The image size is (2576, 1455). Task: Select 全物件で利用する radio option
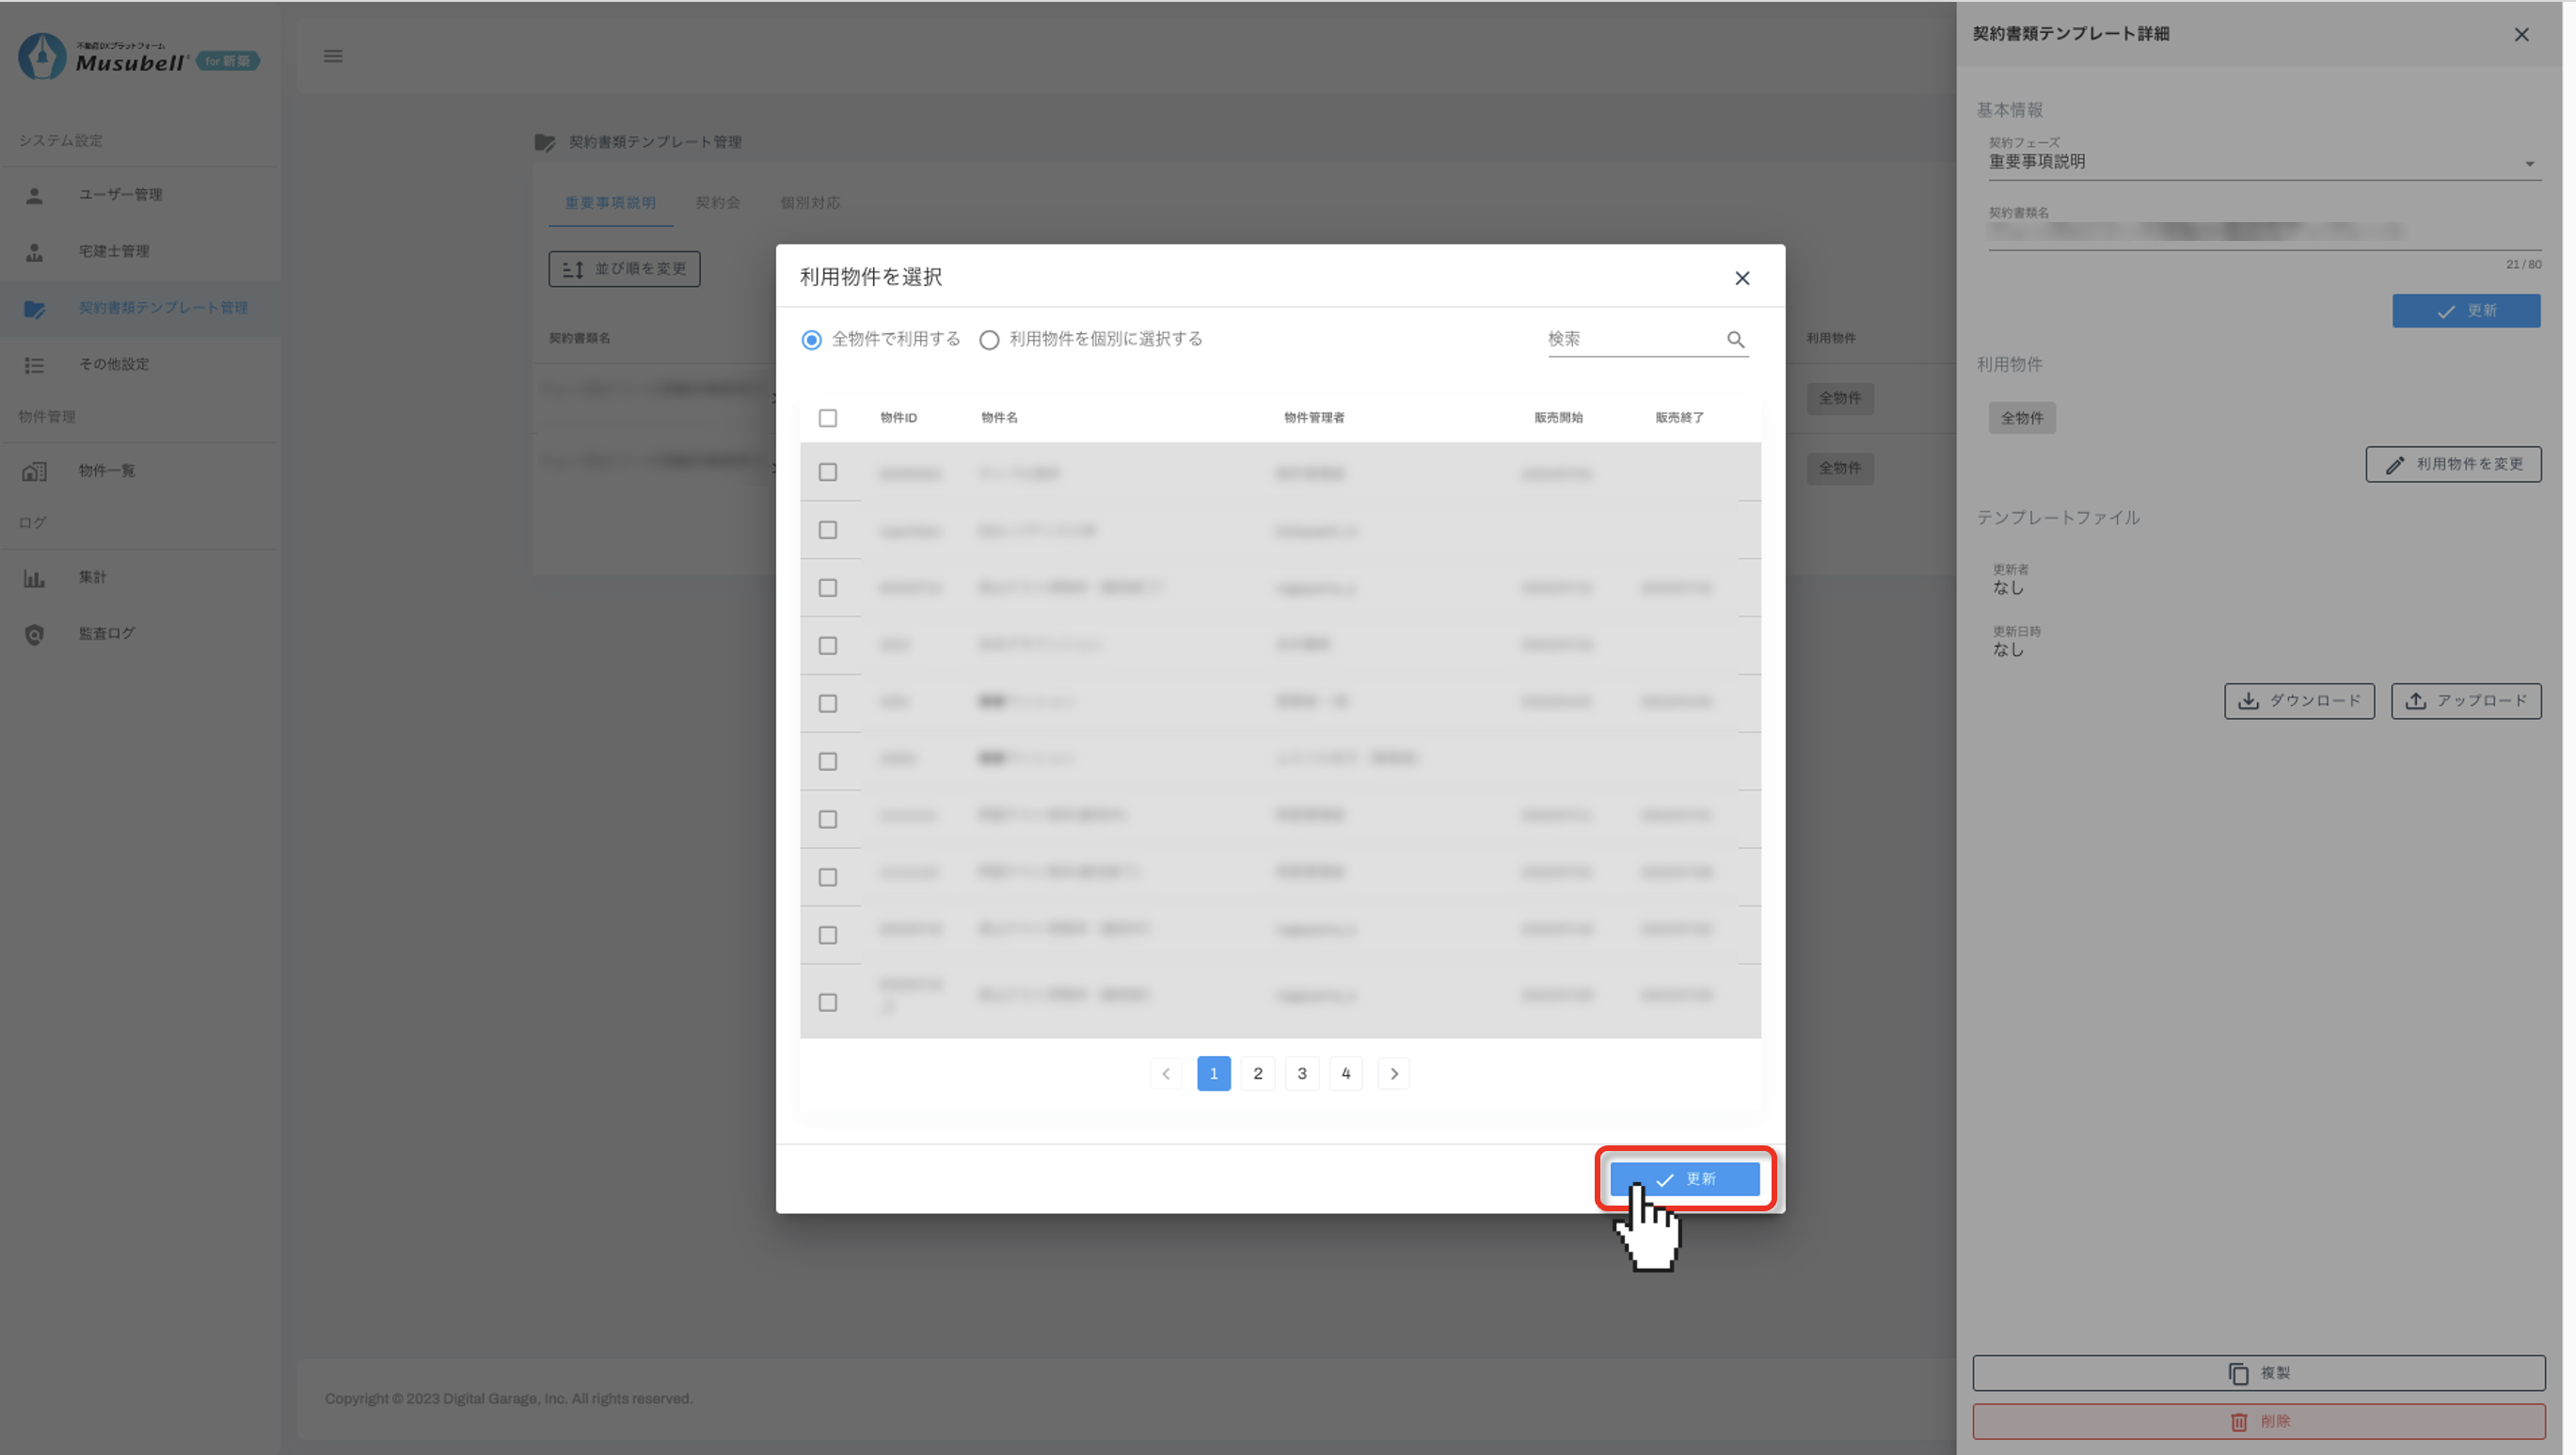click(x=811, y=340)
